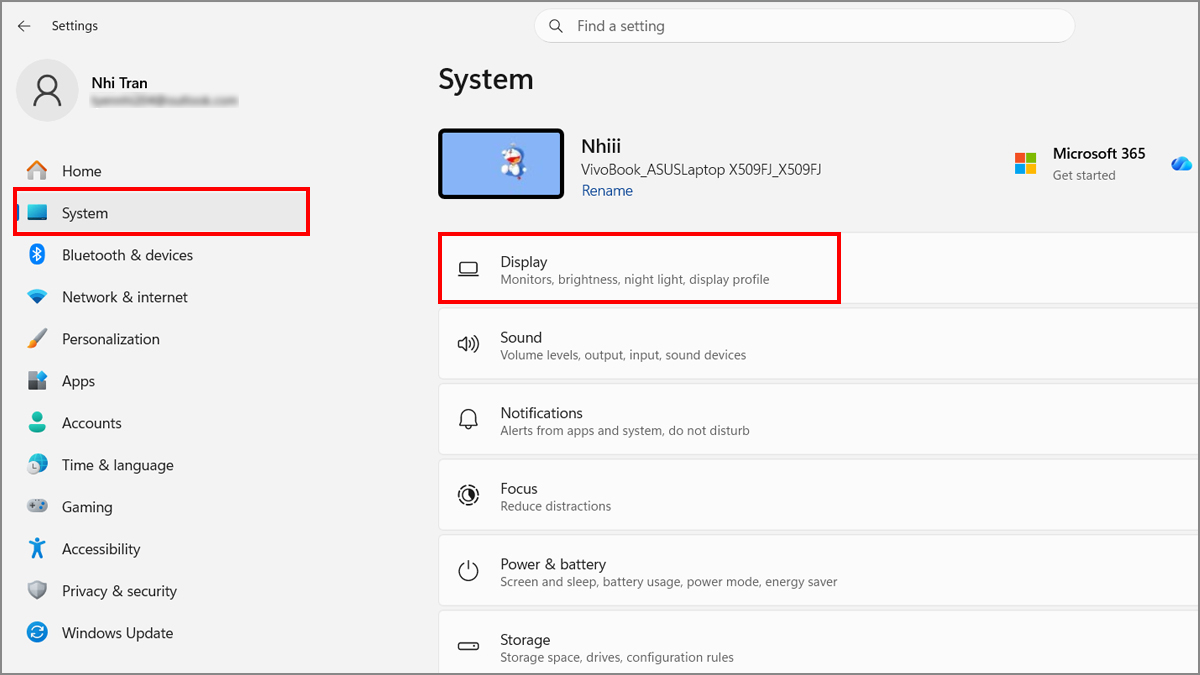Select System in the sidebar
The image size is (1200, 675).
[x=162, y=213]
